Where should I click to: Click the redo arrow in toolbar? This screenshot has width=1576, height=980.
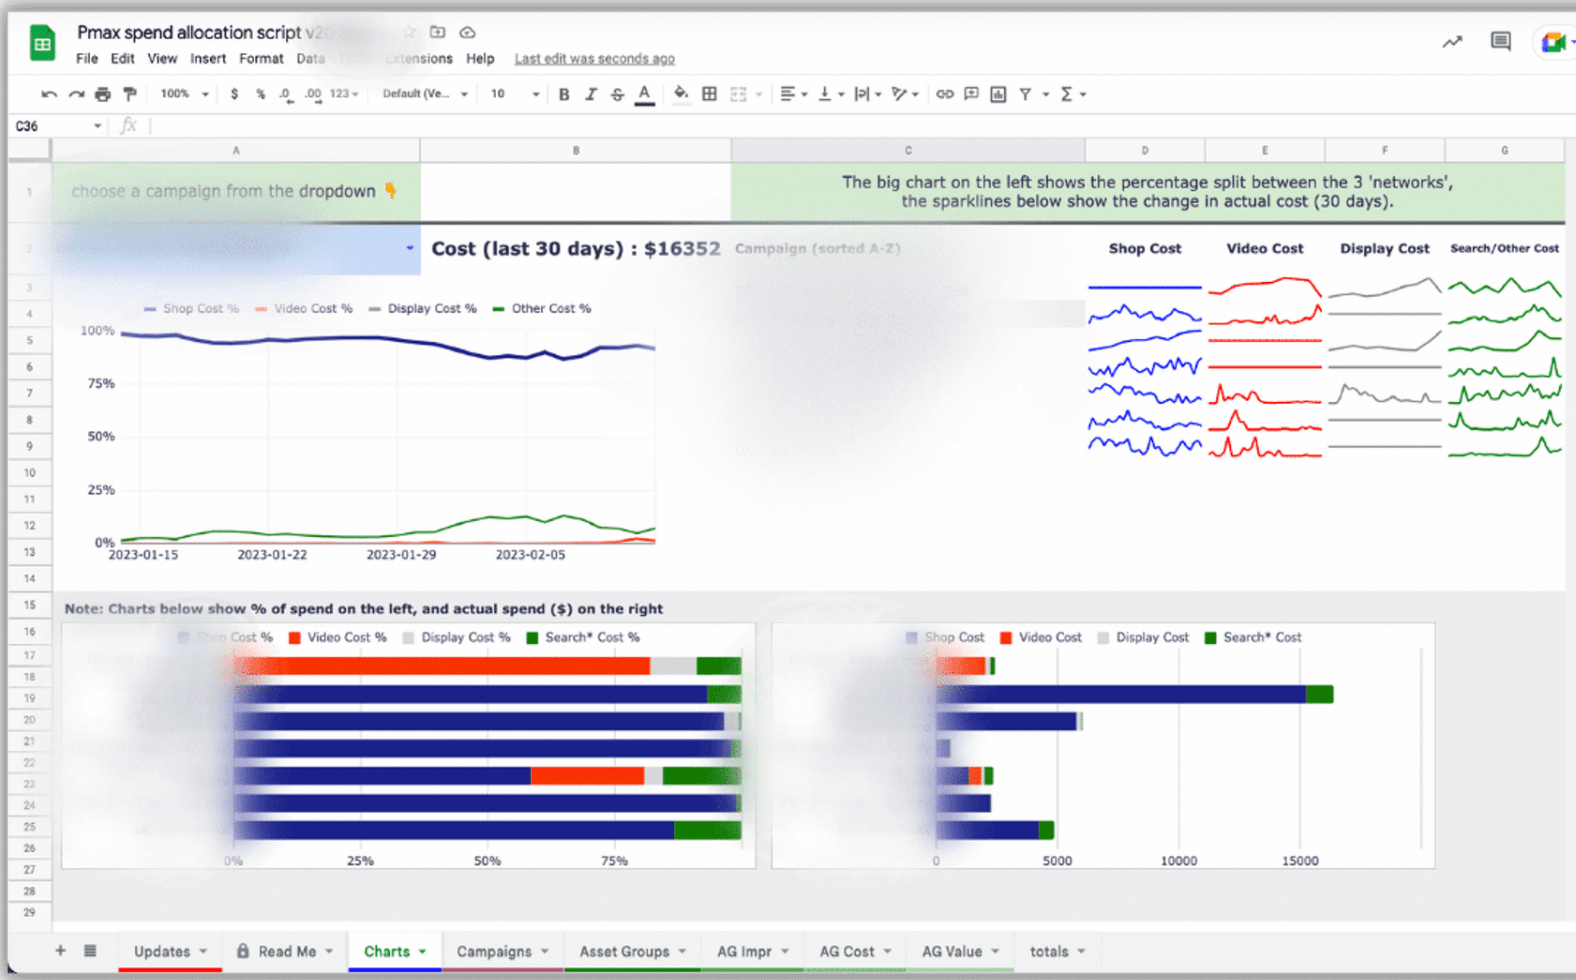point(76,94)
